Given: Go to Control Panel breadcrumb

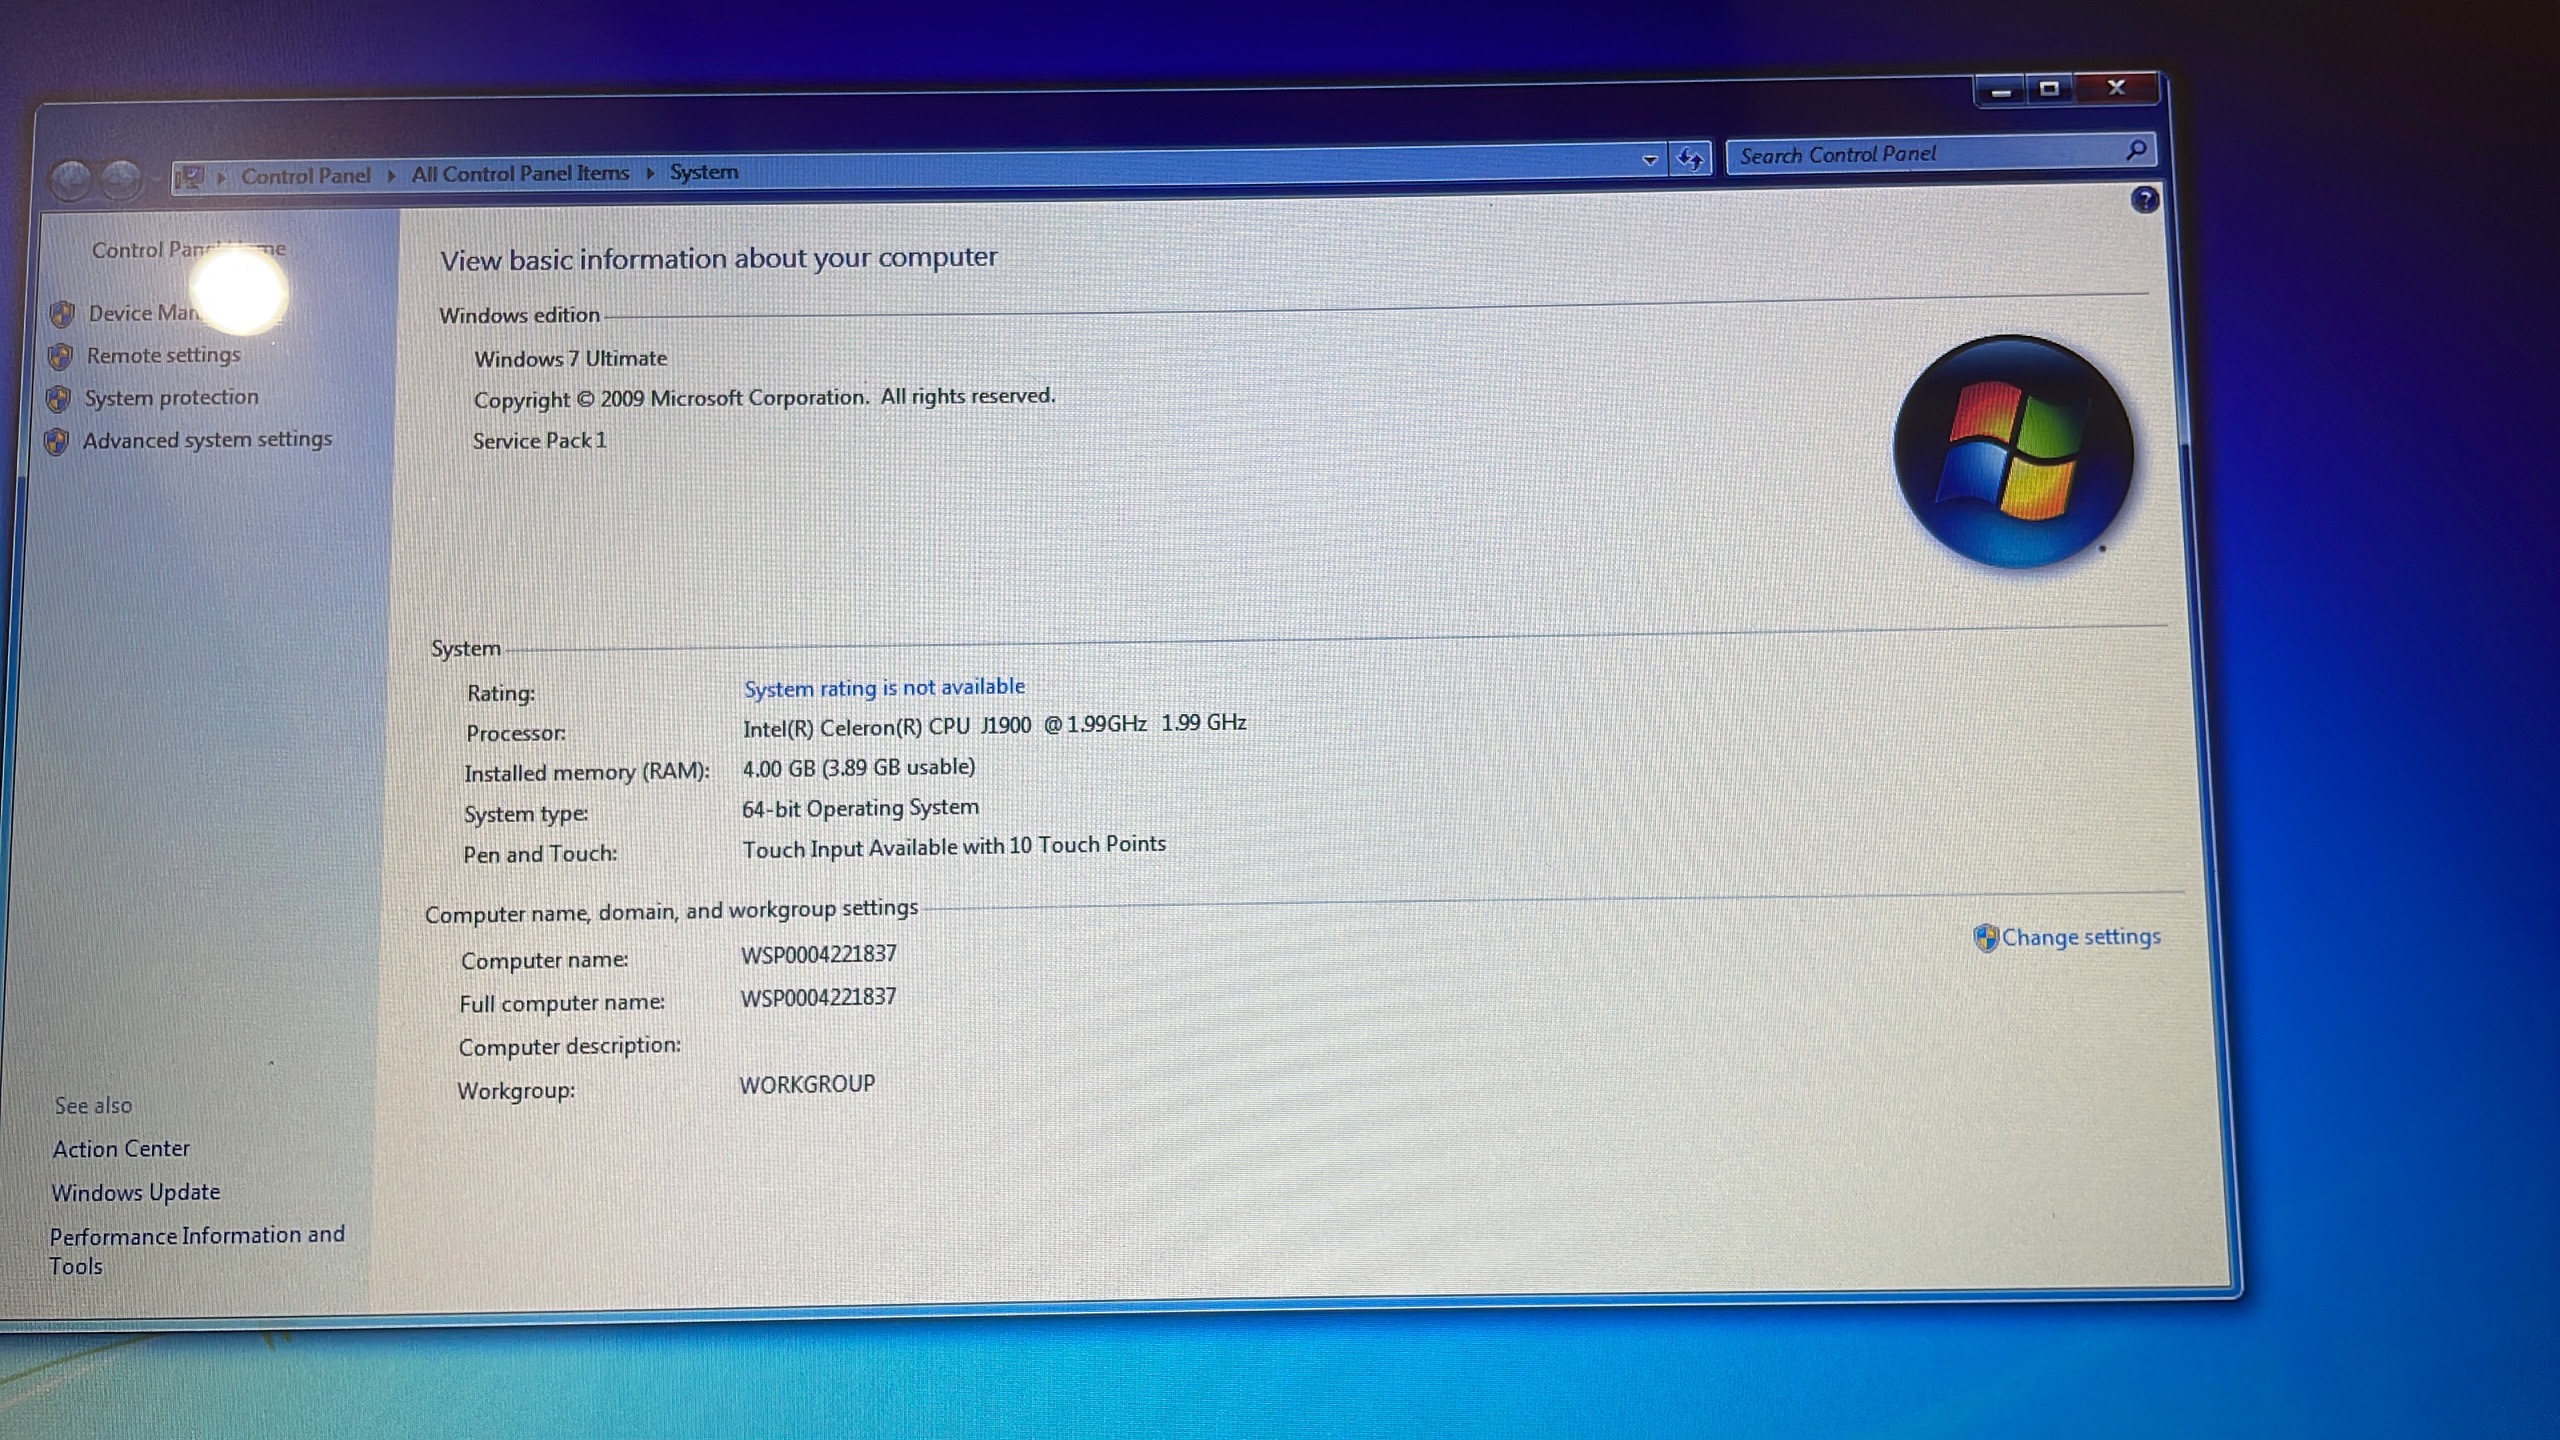Looking at the screenshot, I should point(306,176).
